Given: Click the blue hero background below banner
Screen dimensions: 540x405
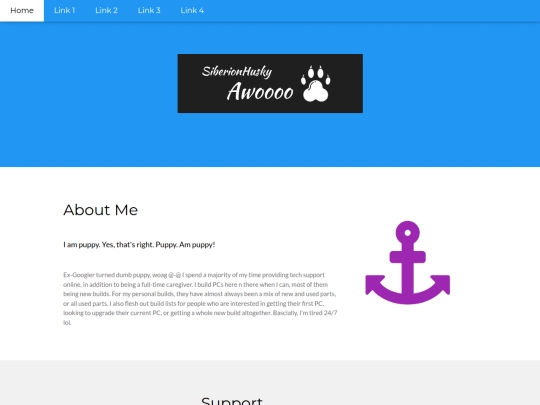Looking at the screenshot, I should click(270, 141).
